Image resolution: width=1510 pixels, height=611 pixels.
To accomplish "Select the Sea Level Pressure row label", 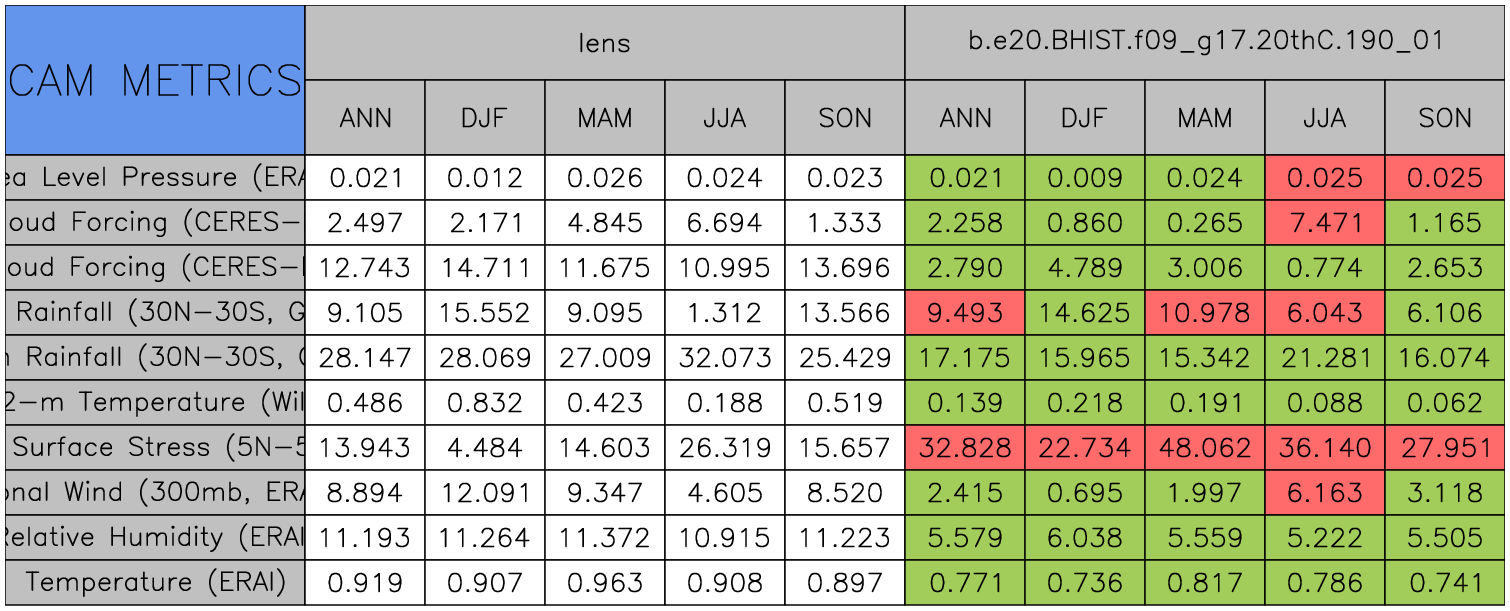I will tap(154, 178).
